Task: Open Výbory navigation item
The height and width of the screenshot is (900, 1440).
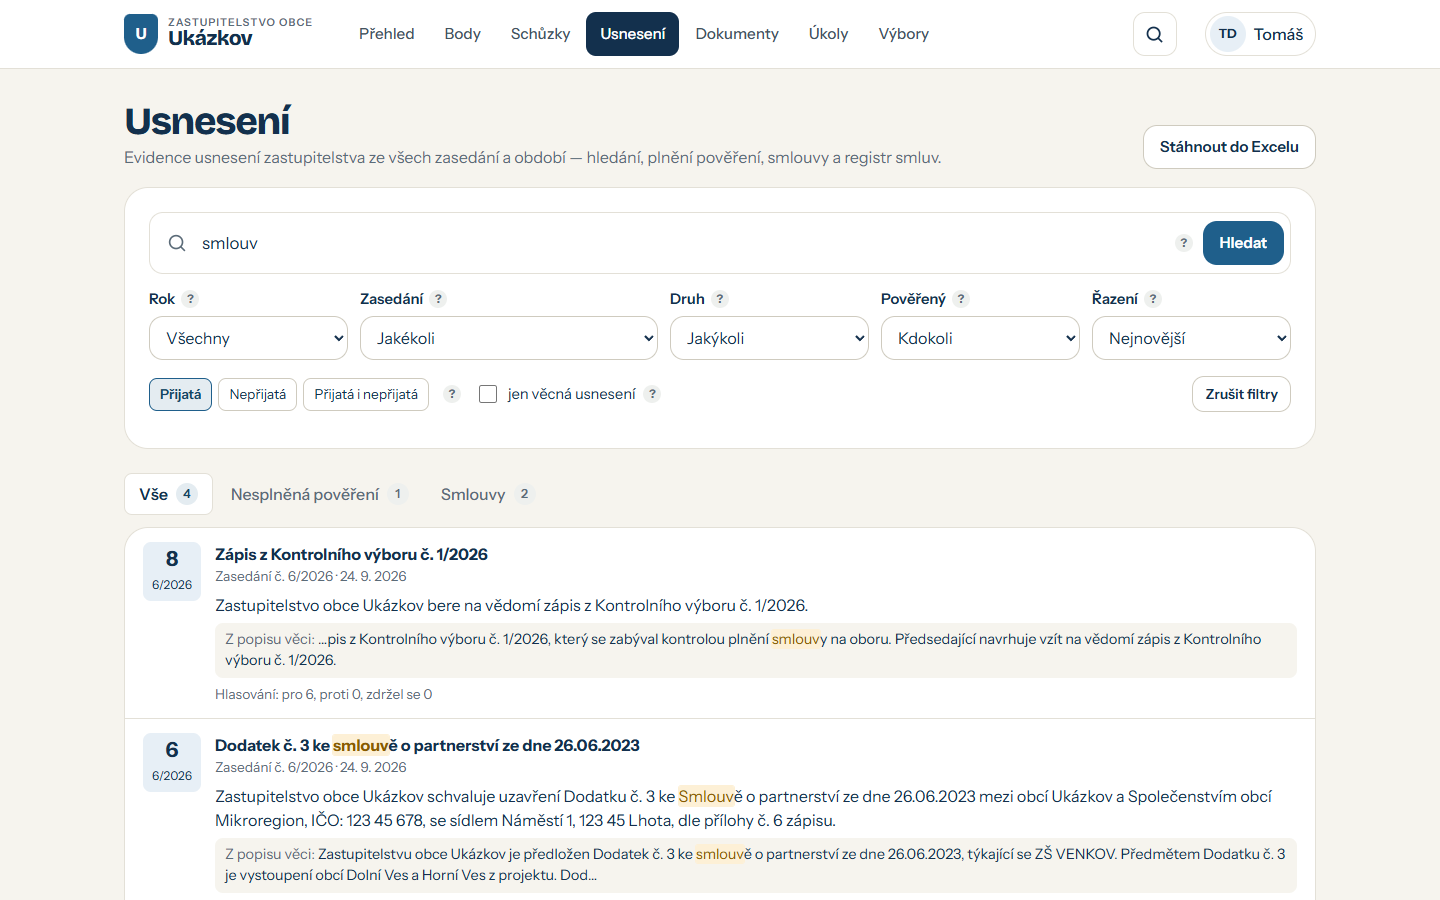Action: 904,34
